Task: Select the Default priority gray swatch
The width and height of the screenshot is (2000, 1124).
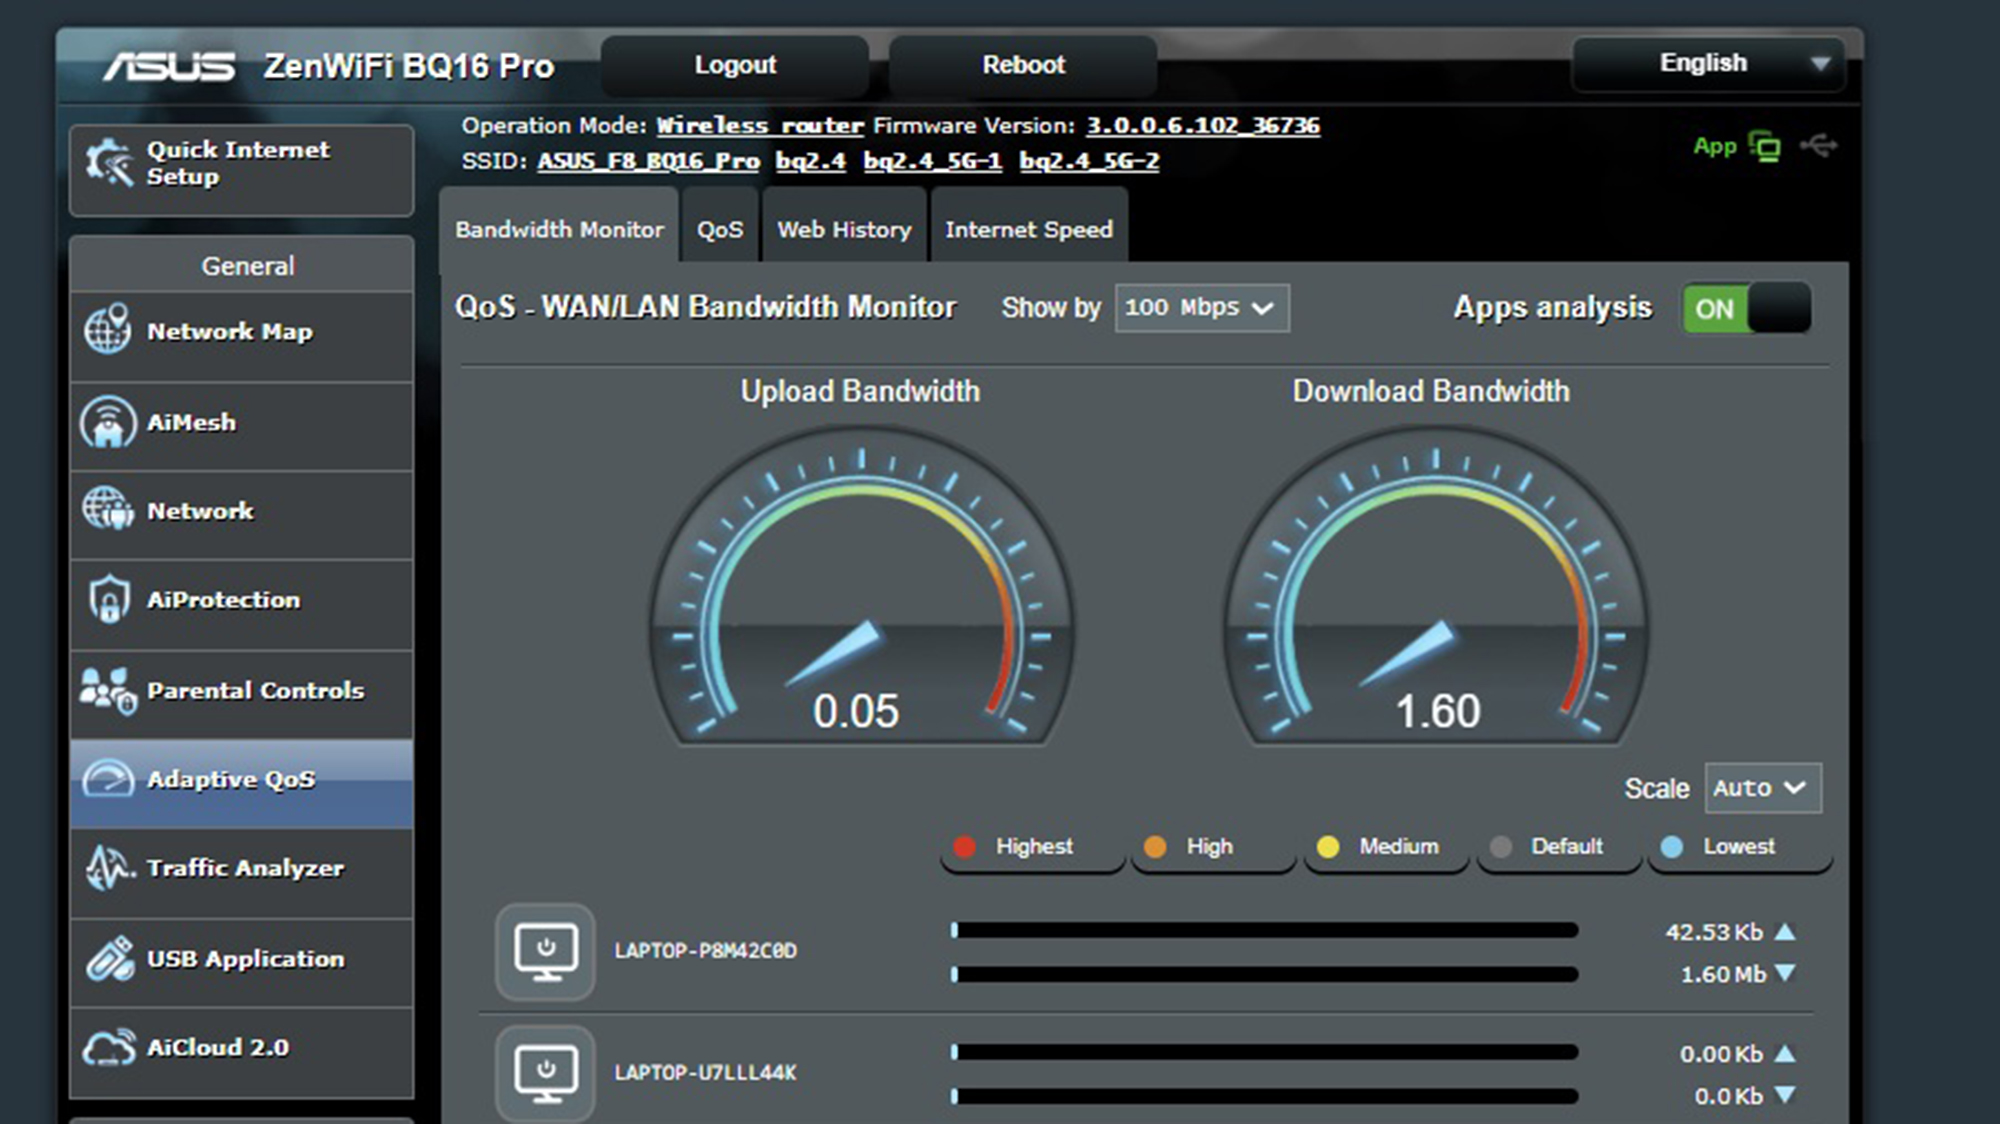Action: point(1501,847)
